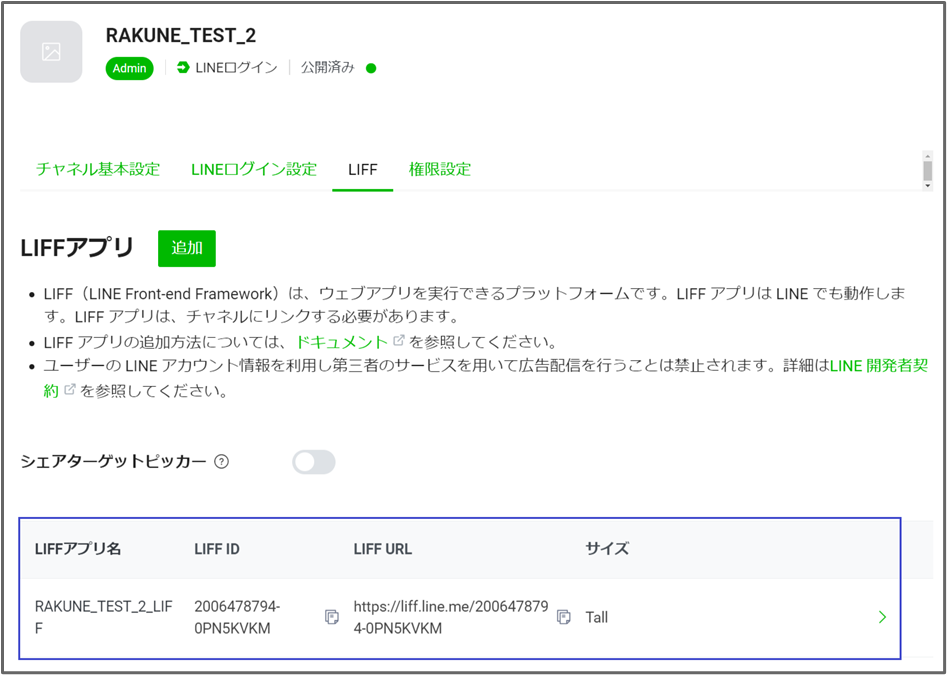Open the チャネル基本設定 tab
The image size is (947, 675).
98,169
